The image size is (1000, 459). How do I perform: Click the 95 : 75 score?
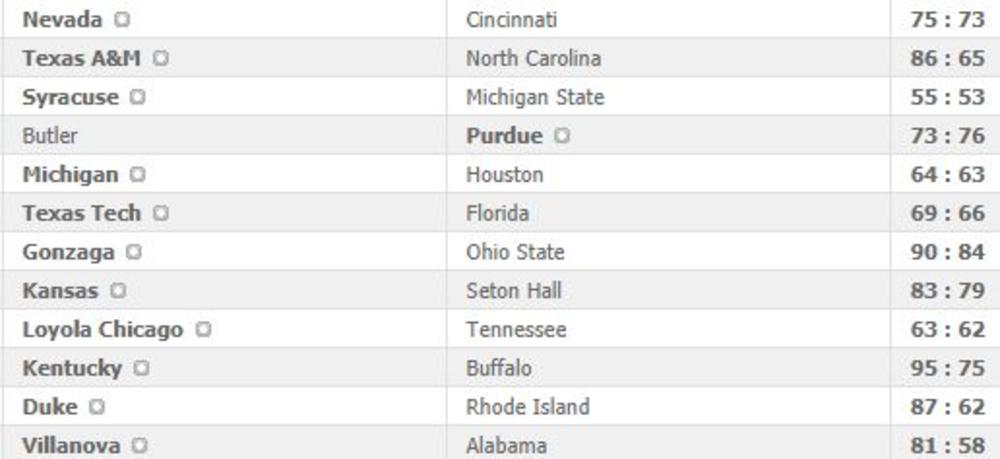tap(947, 369)
